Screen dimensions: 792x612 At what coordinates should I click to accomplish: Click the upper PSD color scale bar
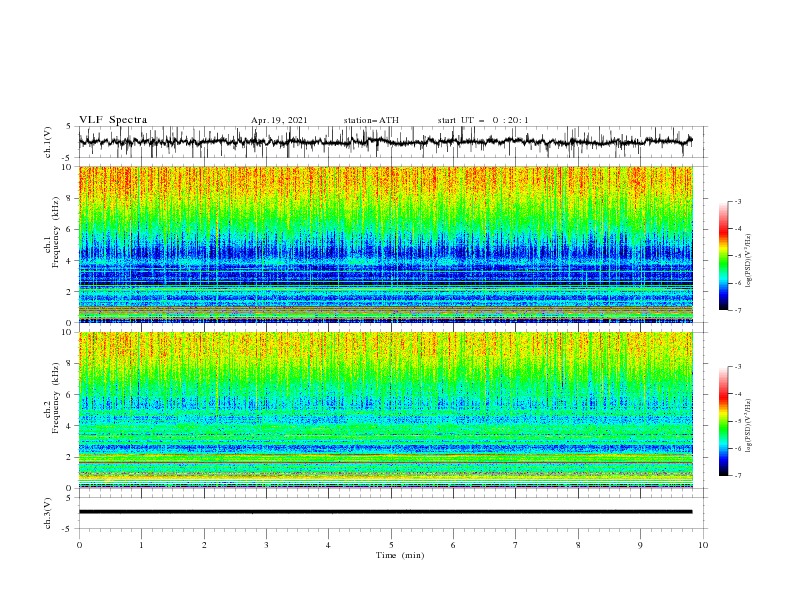pyautogui.click(x=723, y=256)
